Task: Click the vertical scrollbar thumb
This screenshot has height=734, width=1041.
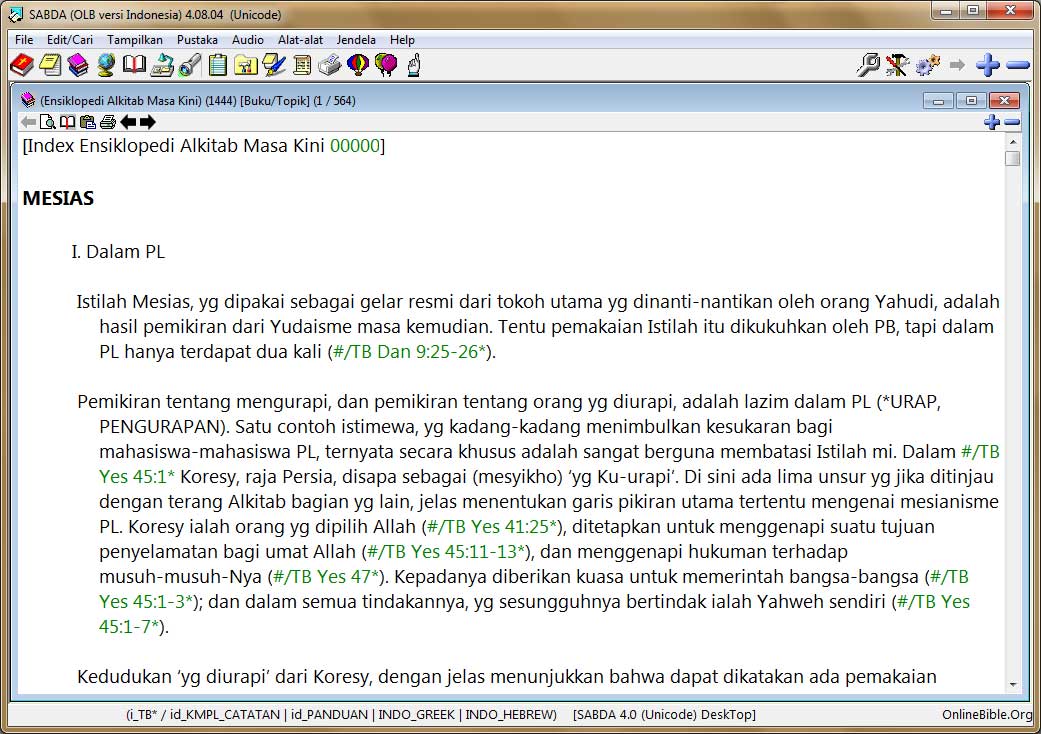Action: (x=1012, y=159)
